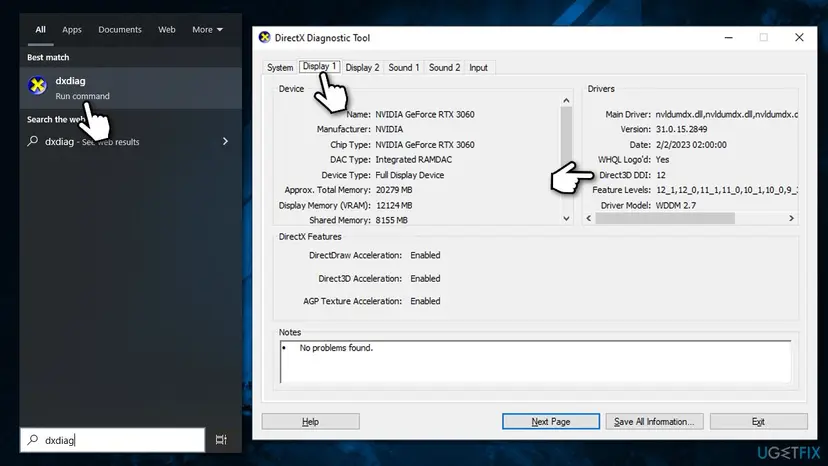Minimize the DirectX Diagnostic Tool window
The width and height of the screenshot is (828, 466).
[x=728, y=38]
